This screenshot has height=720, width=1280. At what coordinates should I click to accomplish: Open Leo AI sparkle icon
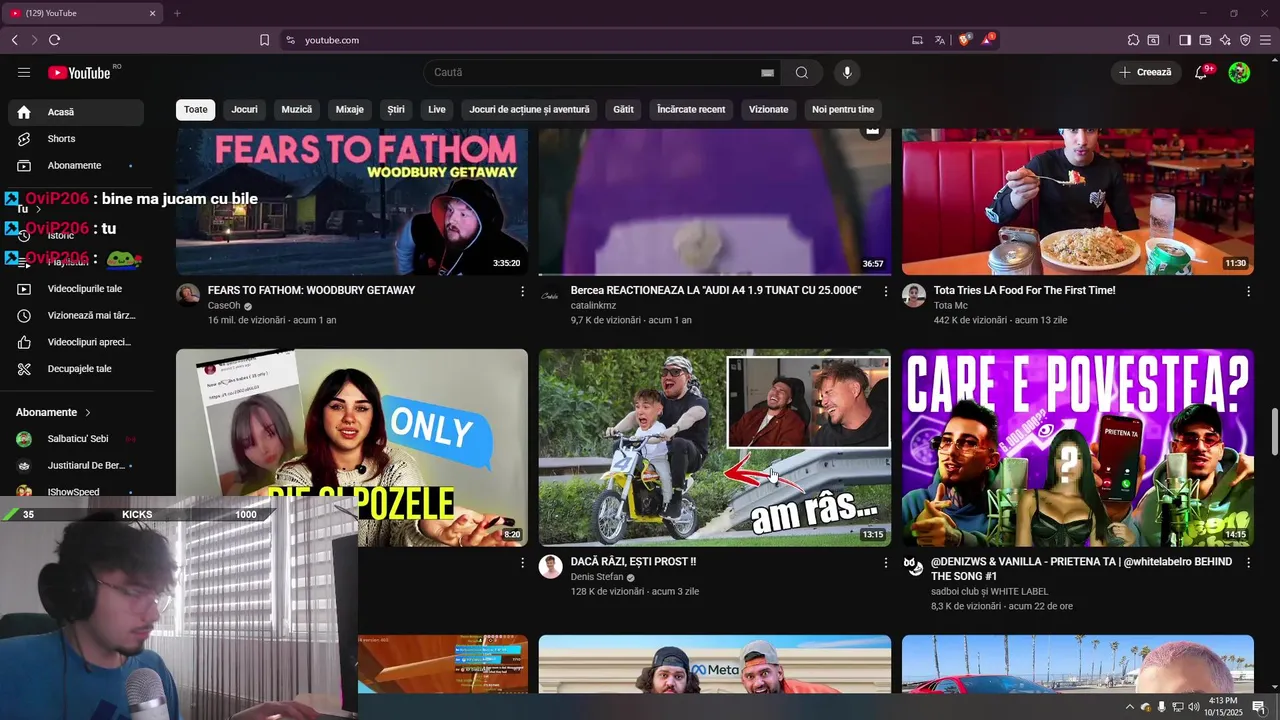click(x=1225, y=40)
